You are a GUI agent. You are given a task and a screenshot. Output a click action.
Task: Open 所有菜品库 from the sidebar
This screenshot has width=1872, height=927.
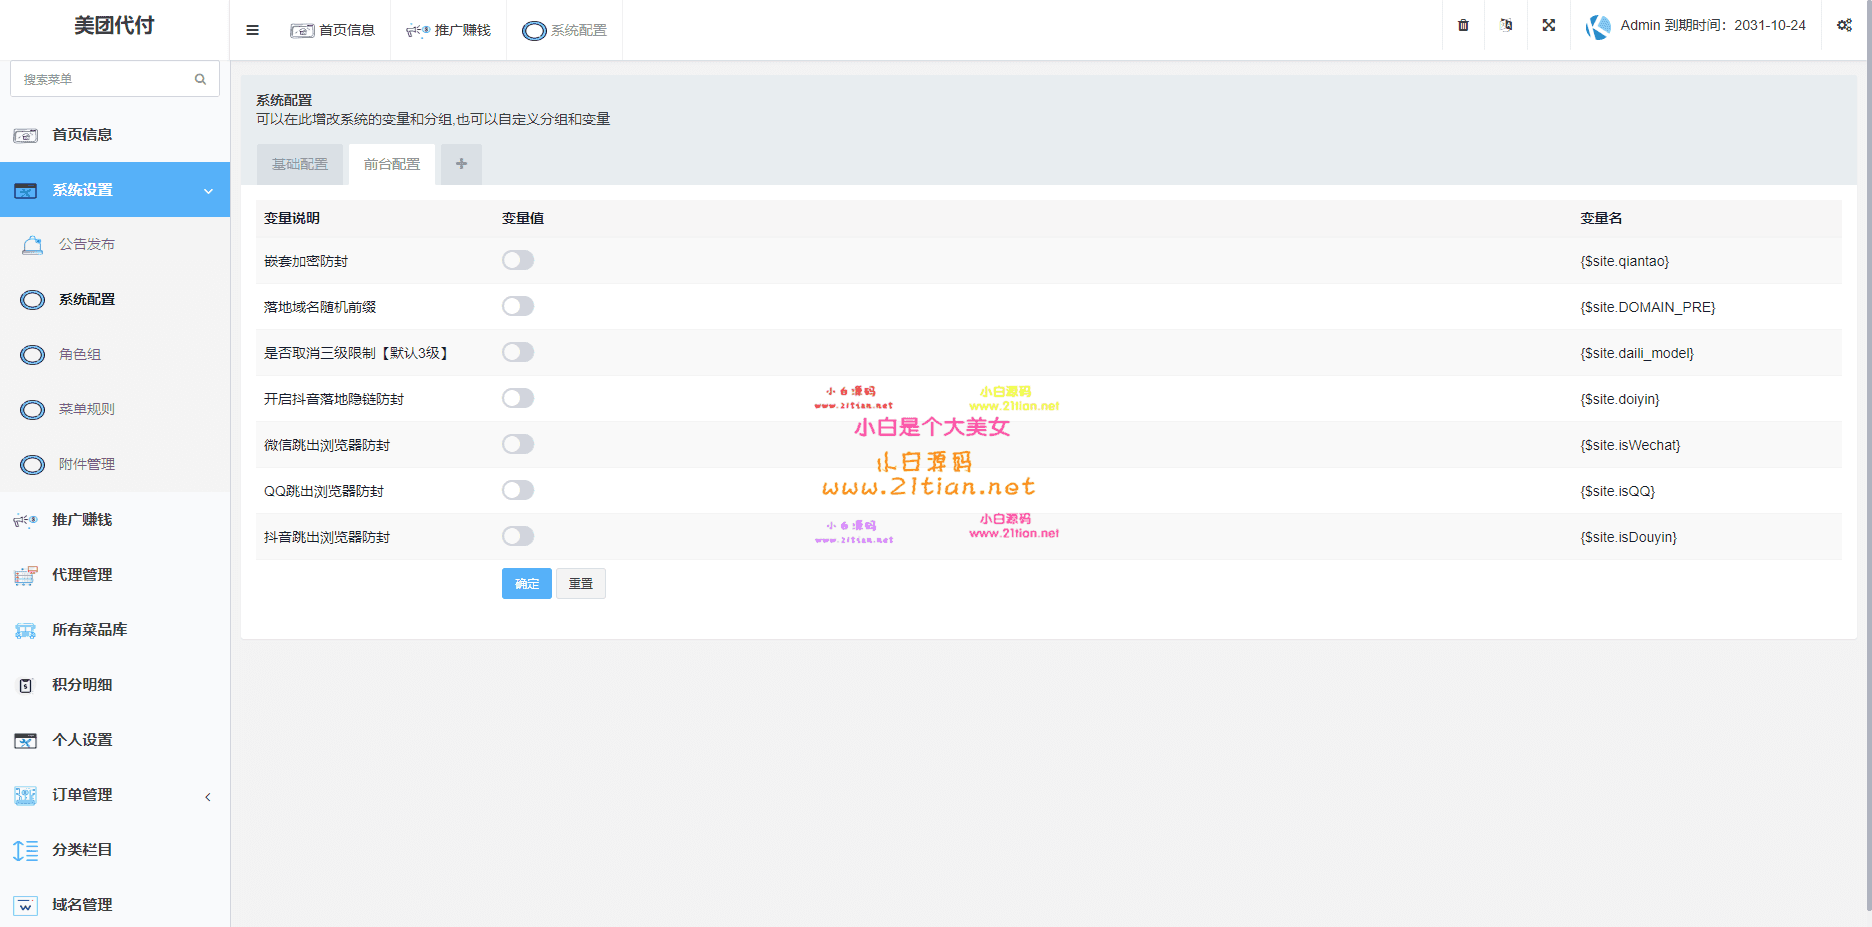point(90,630)
